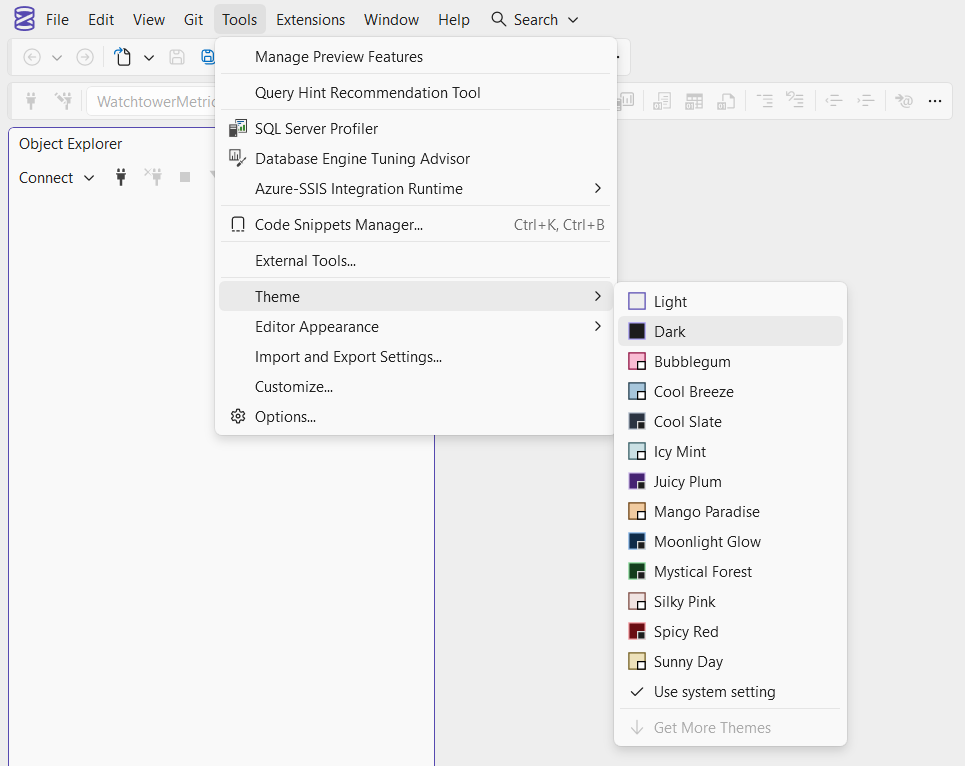Screen dimensions: 965x766
Task: Open the Git menu
Action: coord(193,20)
